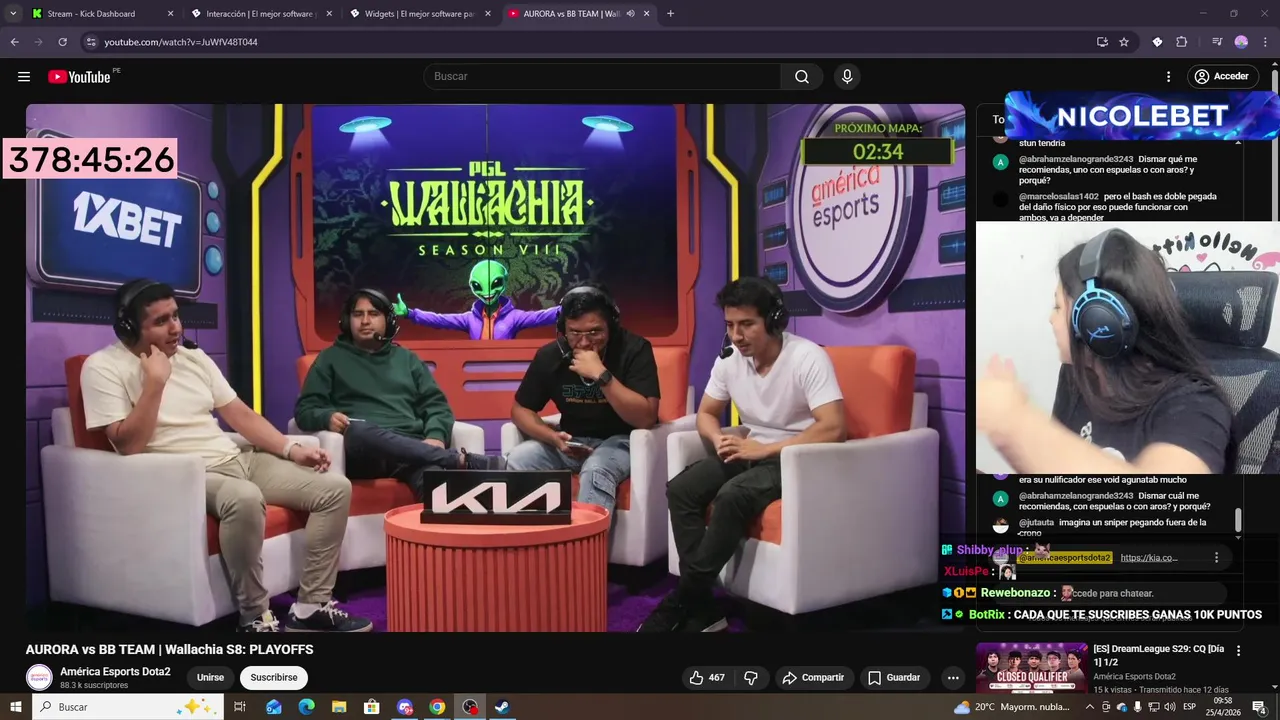Screen dimensions: 1280x720
Task: Start voice search with microphone icon
Action: pyautogui.click(x=847, y=77)
